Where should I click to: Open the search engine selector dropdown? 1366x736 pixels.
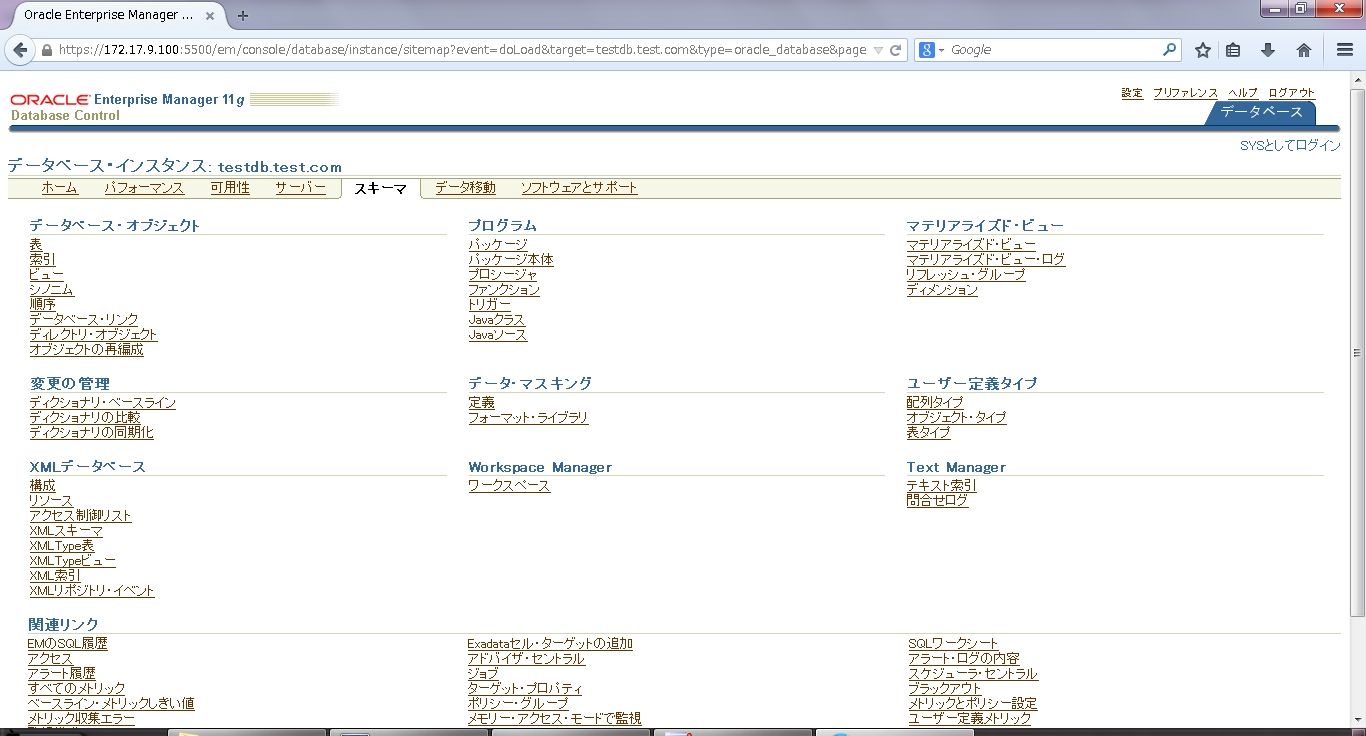tap(932, 50)
